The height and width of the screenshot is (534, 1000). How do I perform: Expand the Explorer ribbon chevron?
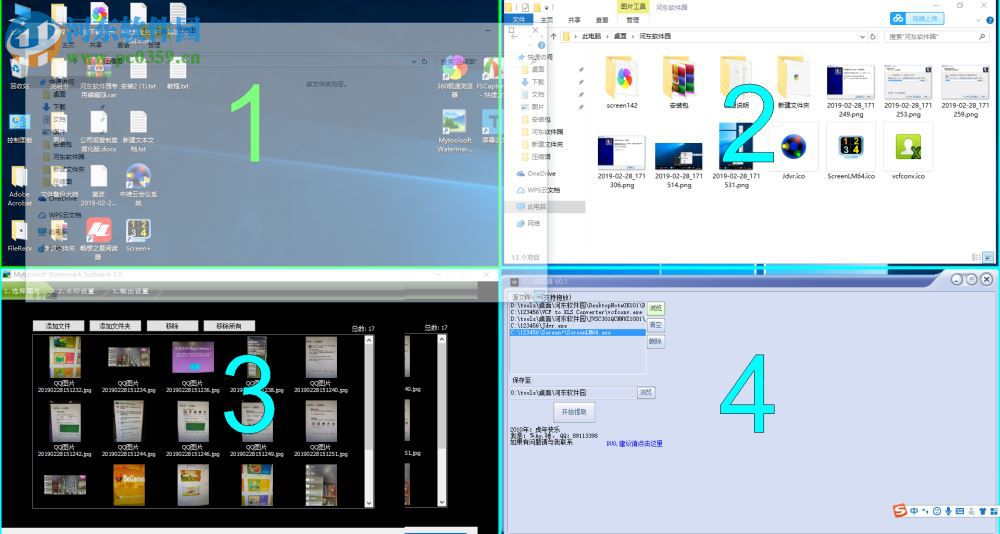(x=980, y=20)
